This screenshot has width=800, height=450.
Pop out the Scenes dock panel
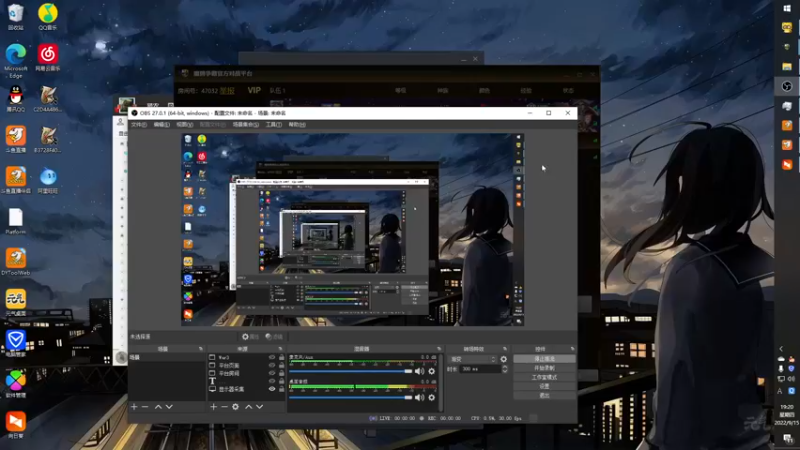point(201,349)
